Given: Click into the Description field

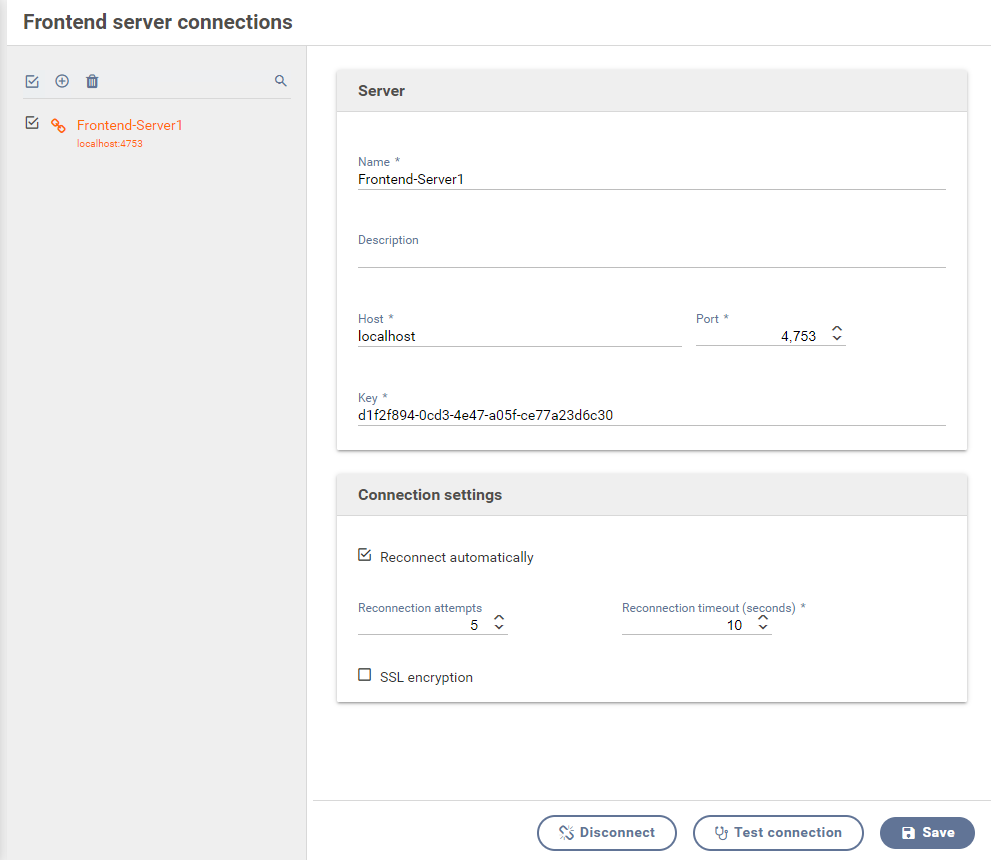Looking at the screenshot, I should [651, 257].
